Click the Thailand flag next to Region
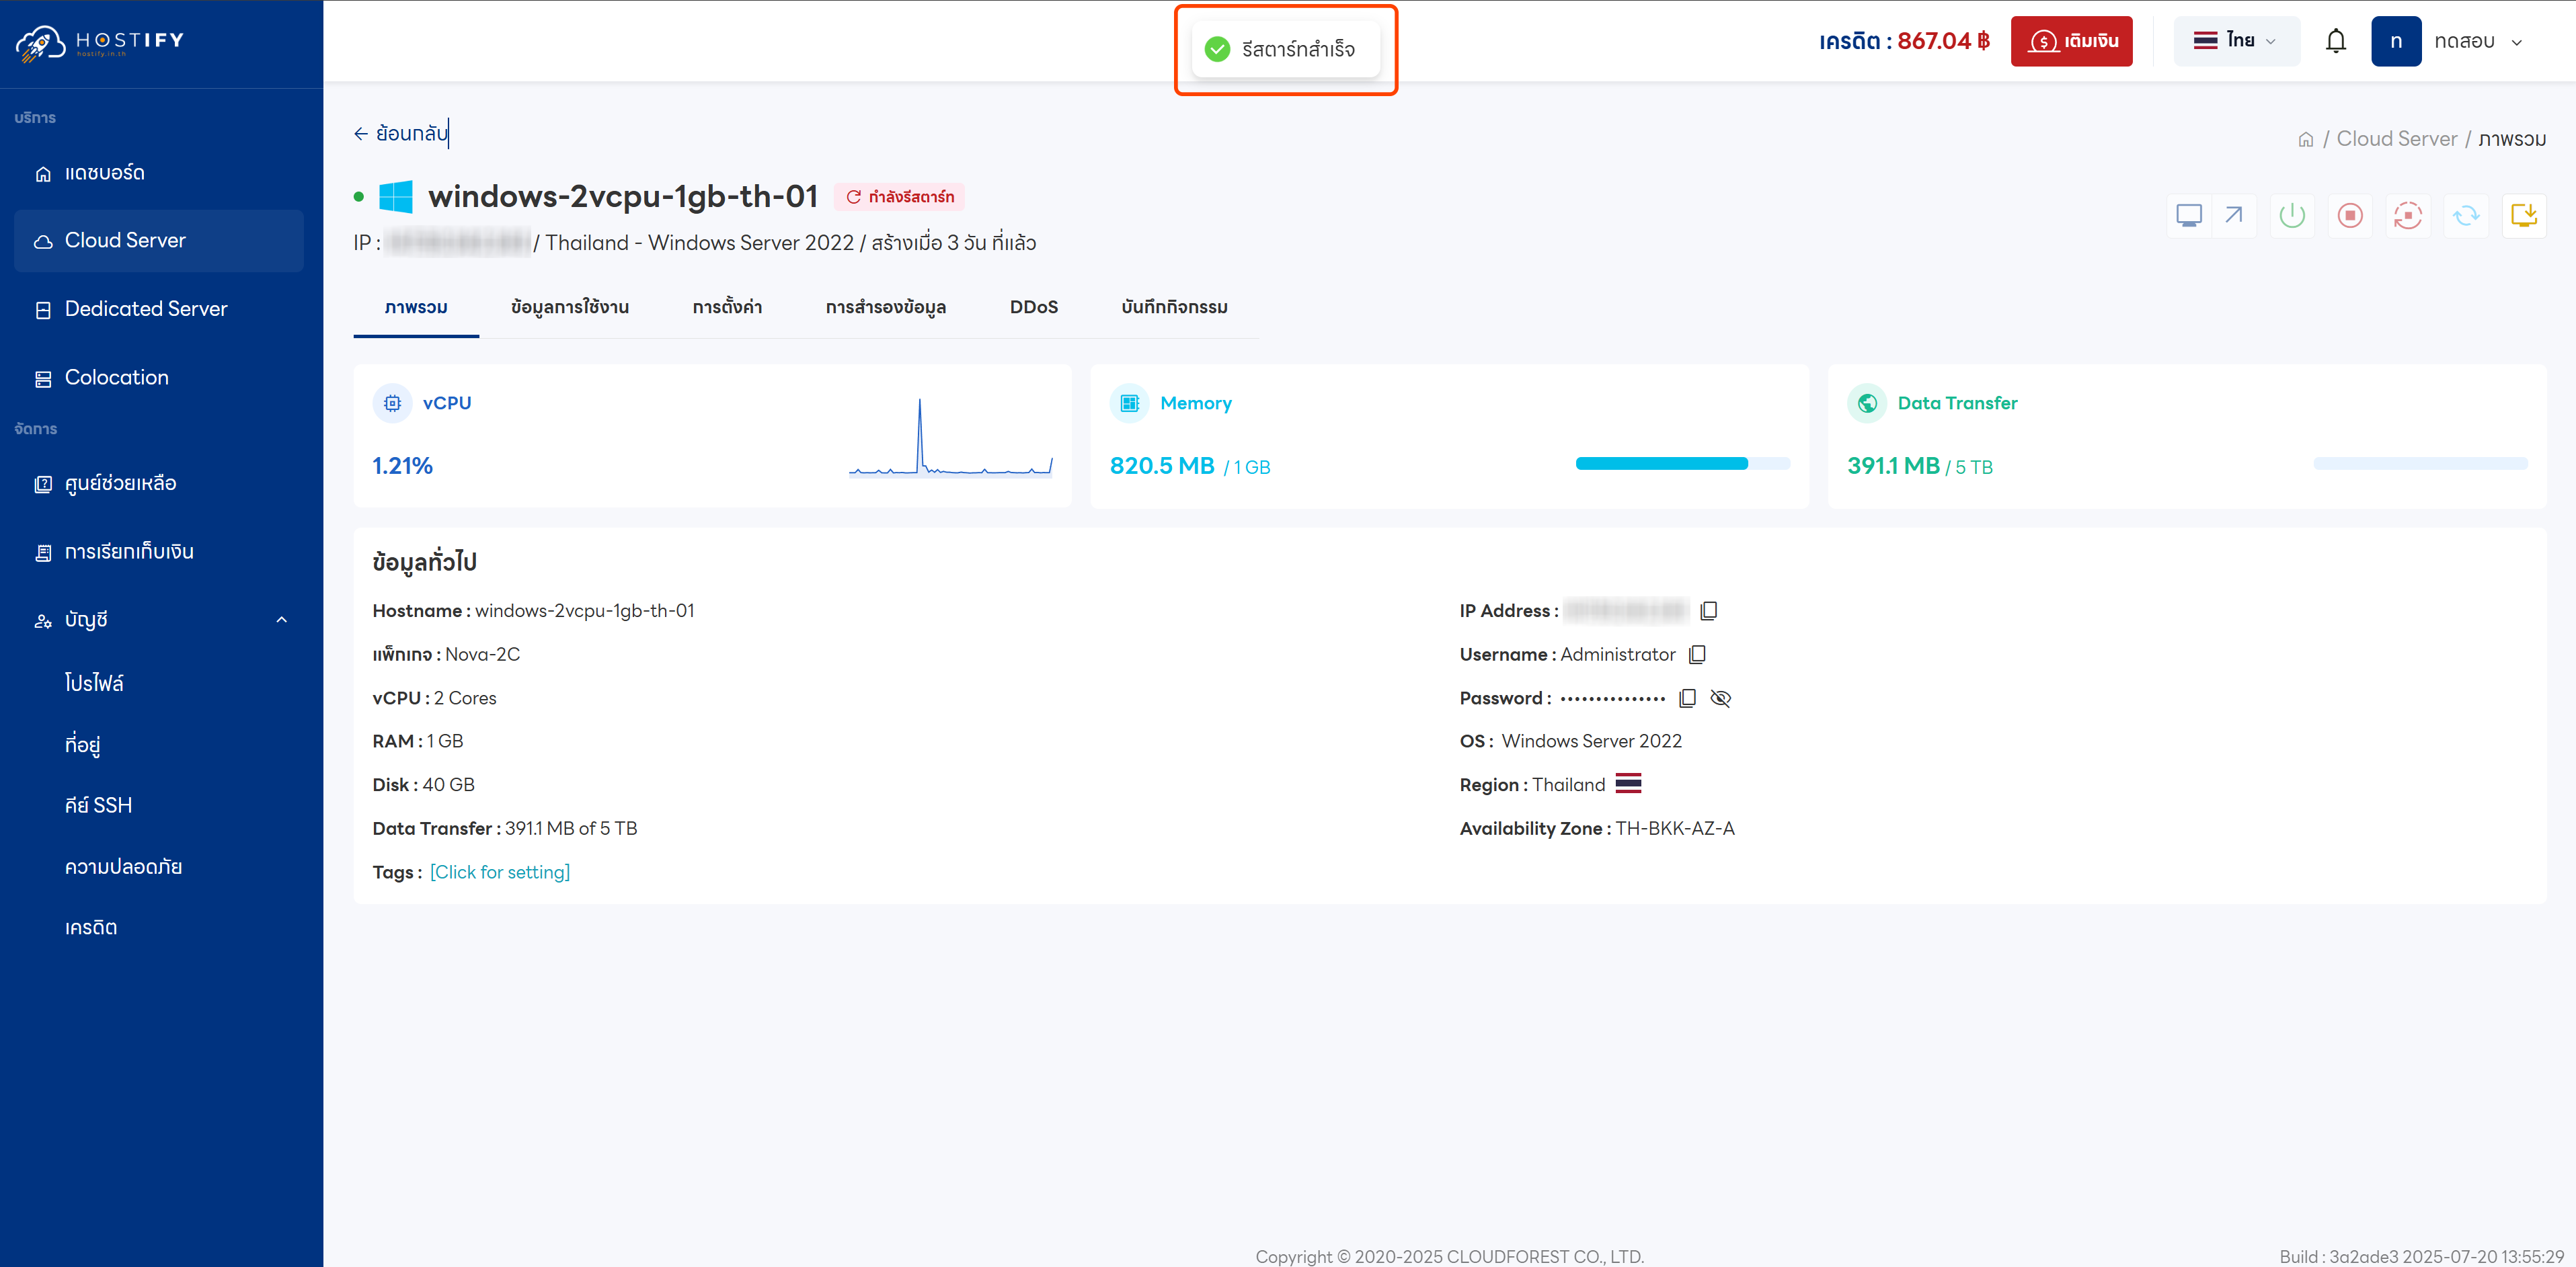2576x1267 pixels. (x=1628, y=784)
